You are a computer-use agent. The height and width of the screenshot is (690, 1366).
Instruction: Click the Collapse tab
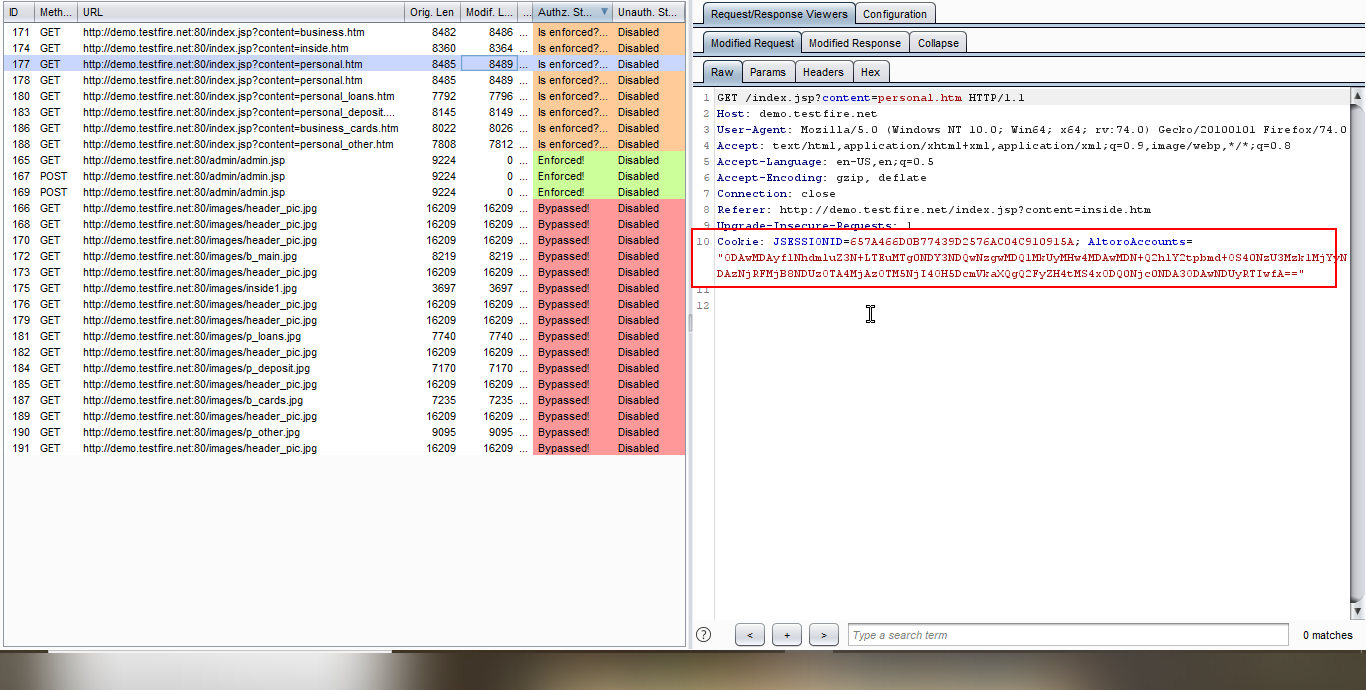click(938, 43)
